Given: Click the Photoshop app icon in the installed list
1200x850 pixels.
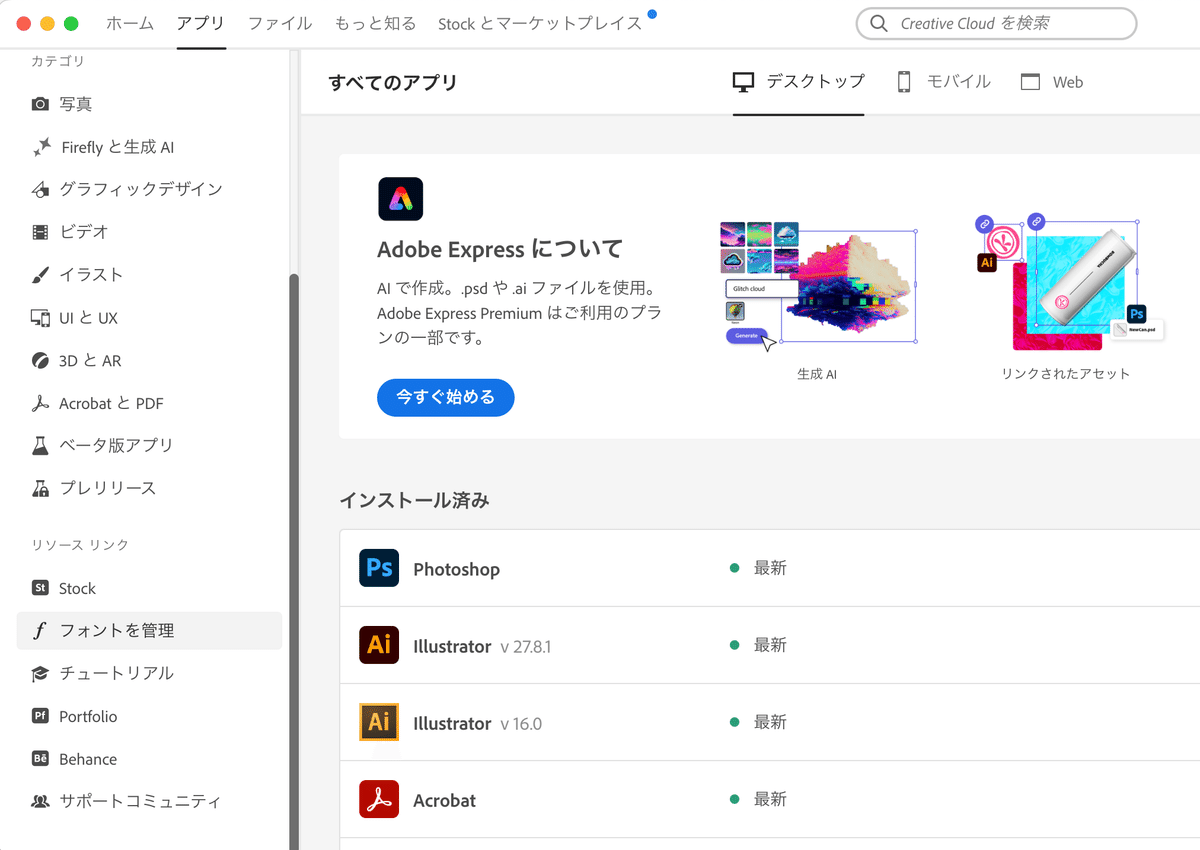Looking at the screenshot, I should (x=379, y=568).
